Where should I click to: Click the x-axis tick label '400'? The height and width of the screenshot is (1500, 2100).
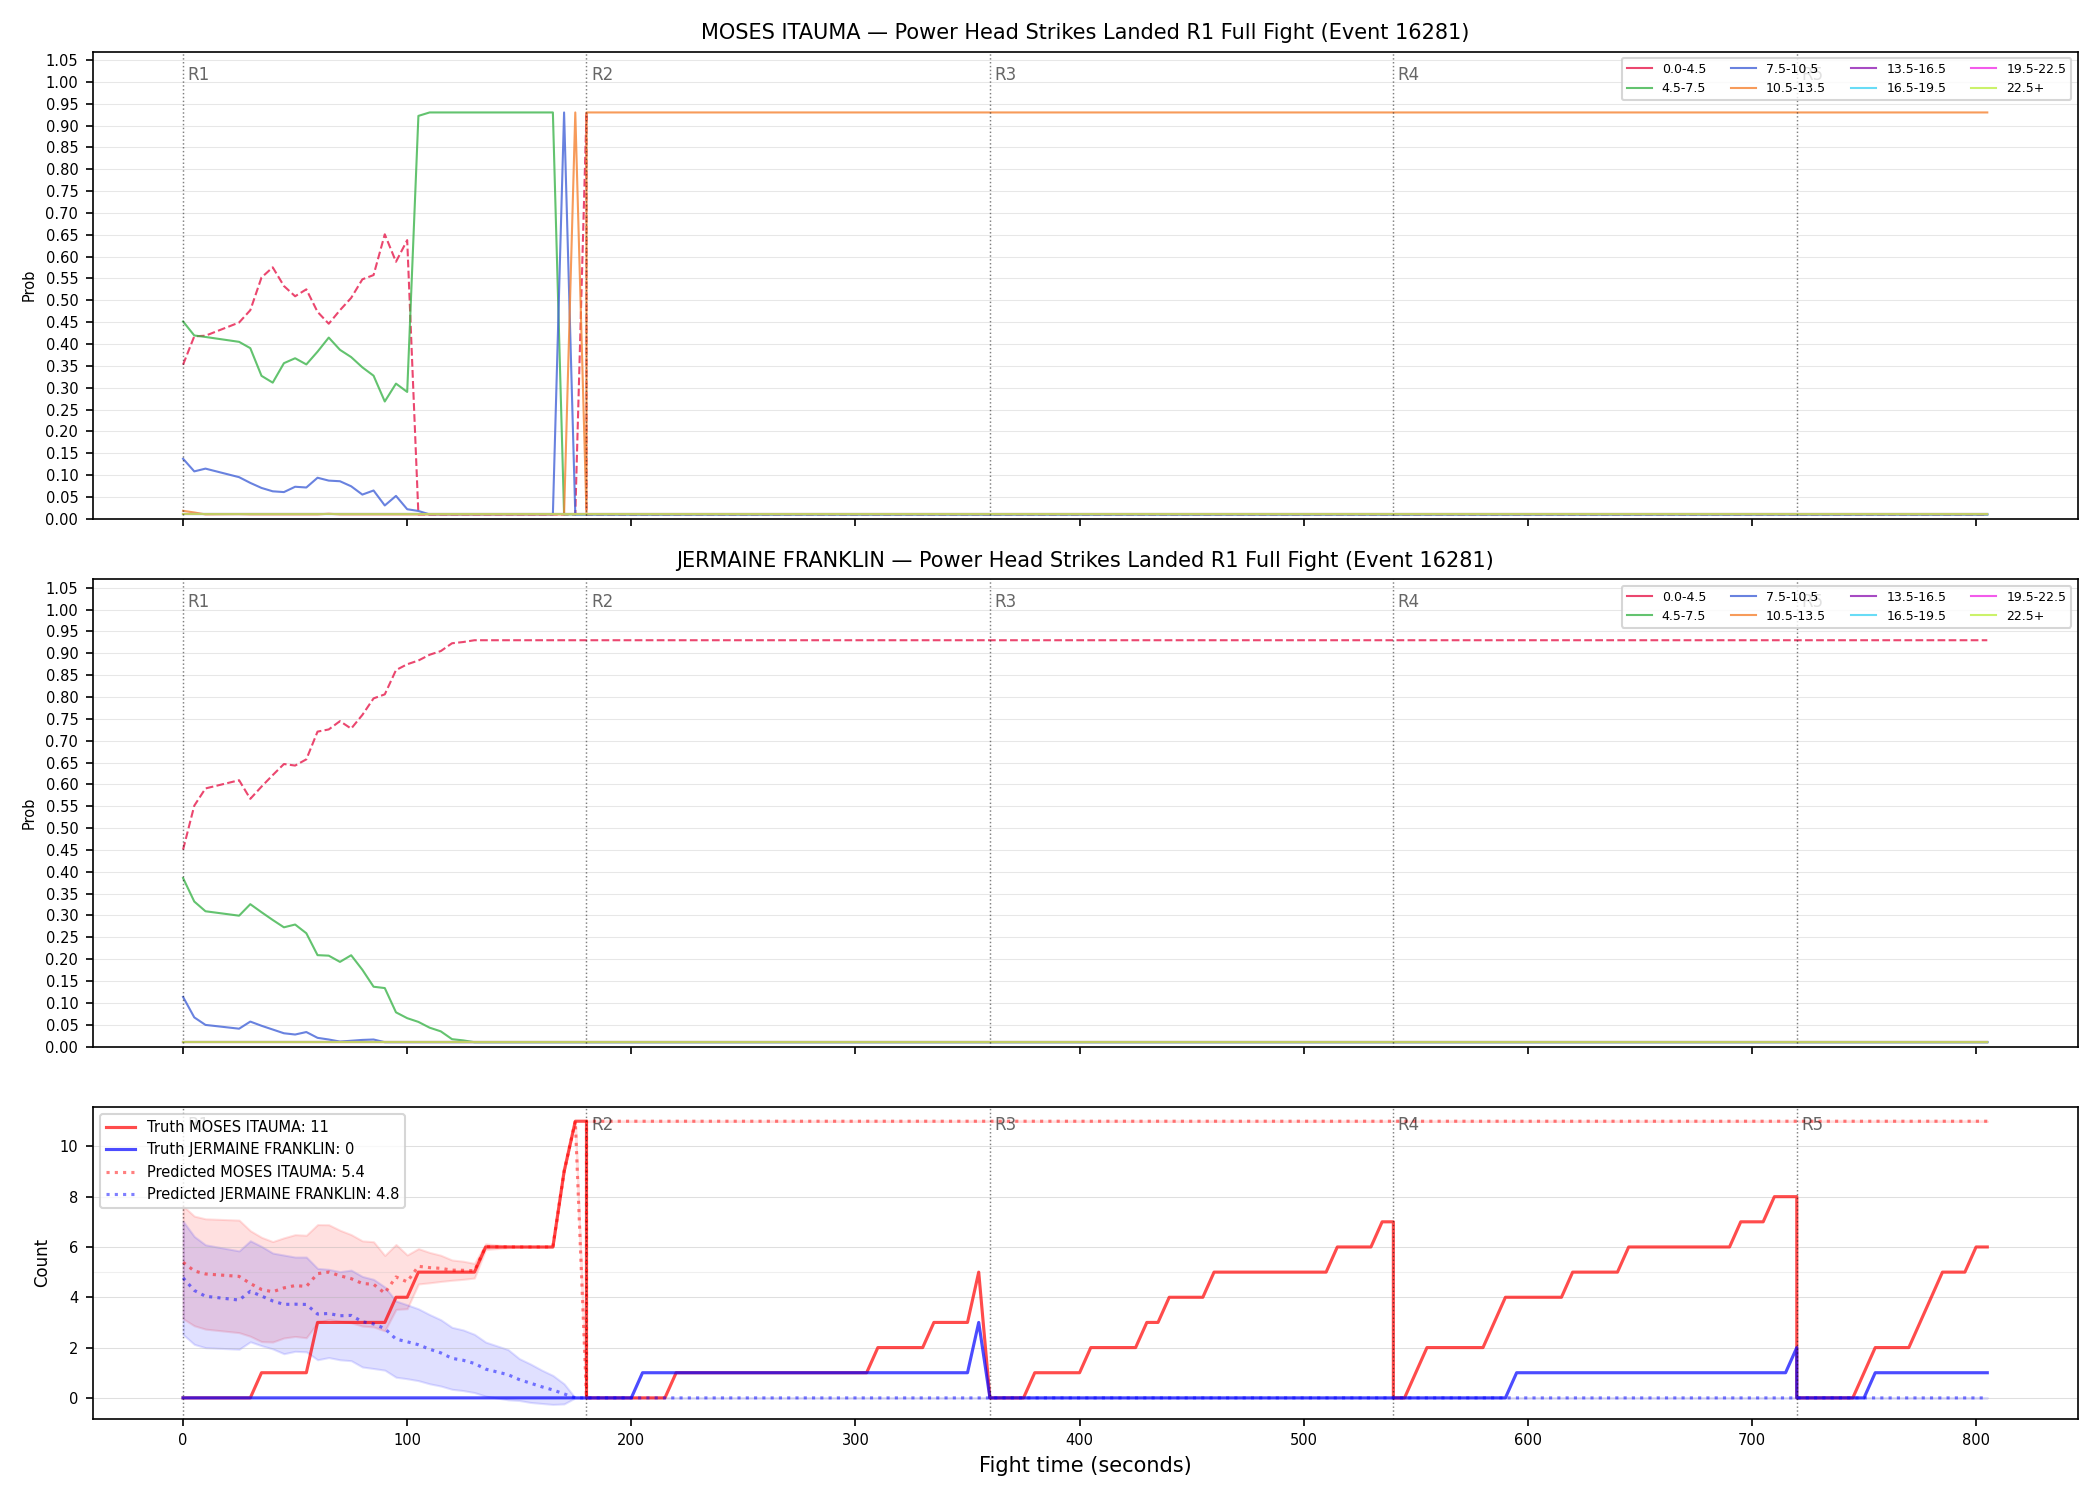point(1079,1440)
